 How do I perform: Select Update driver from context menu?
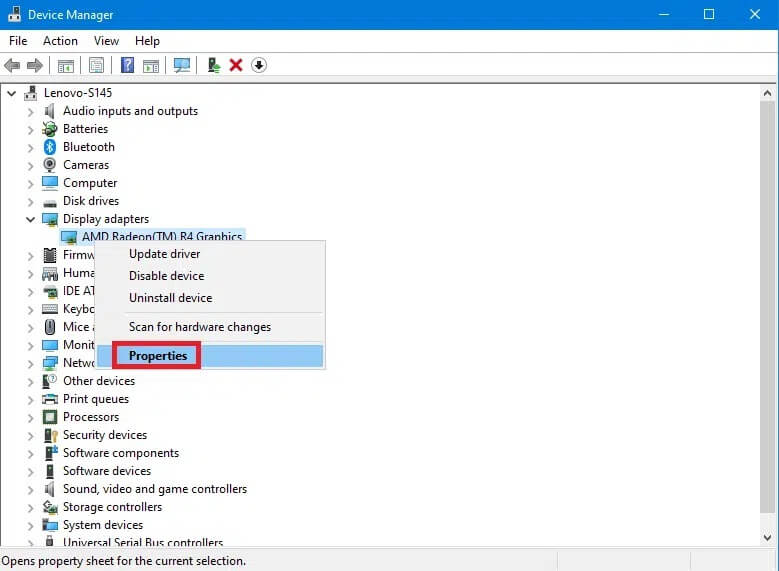164,254
